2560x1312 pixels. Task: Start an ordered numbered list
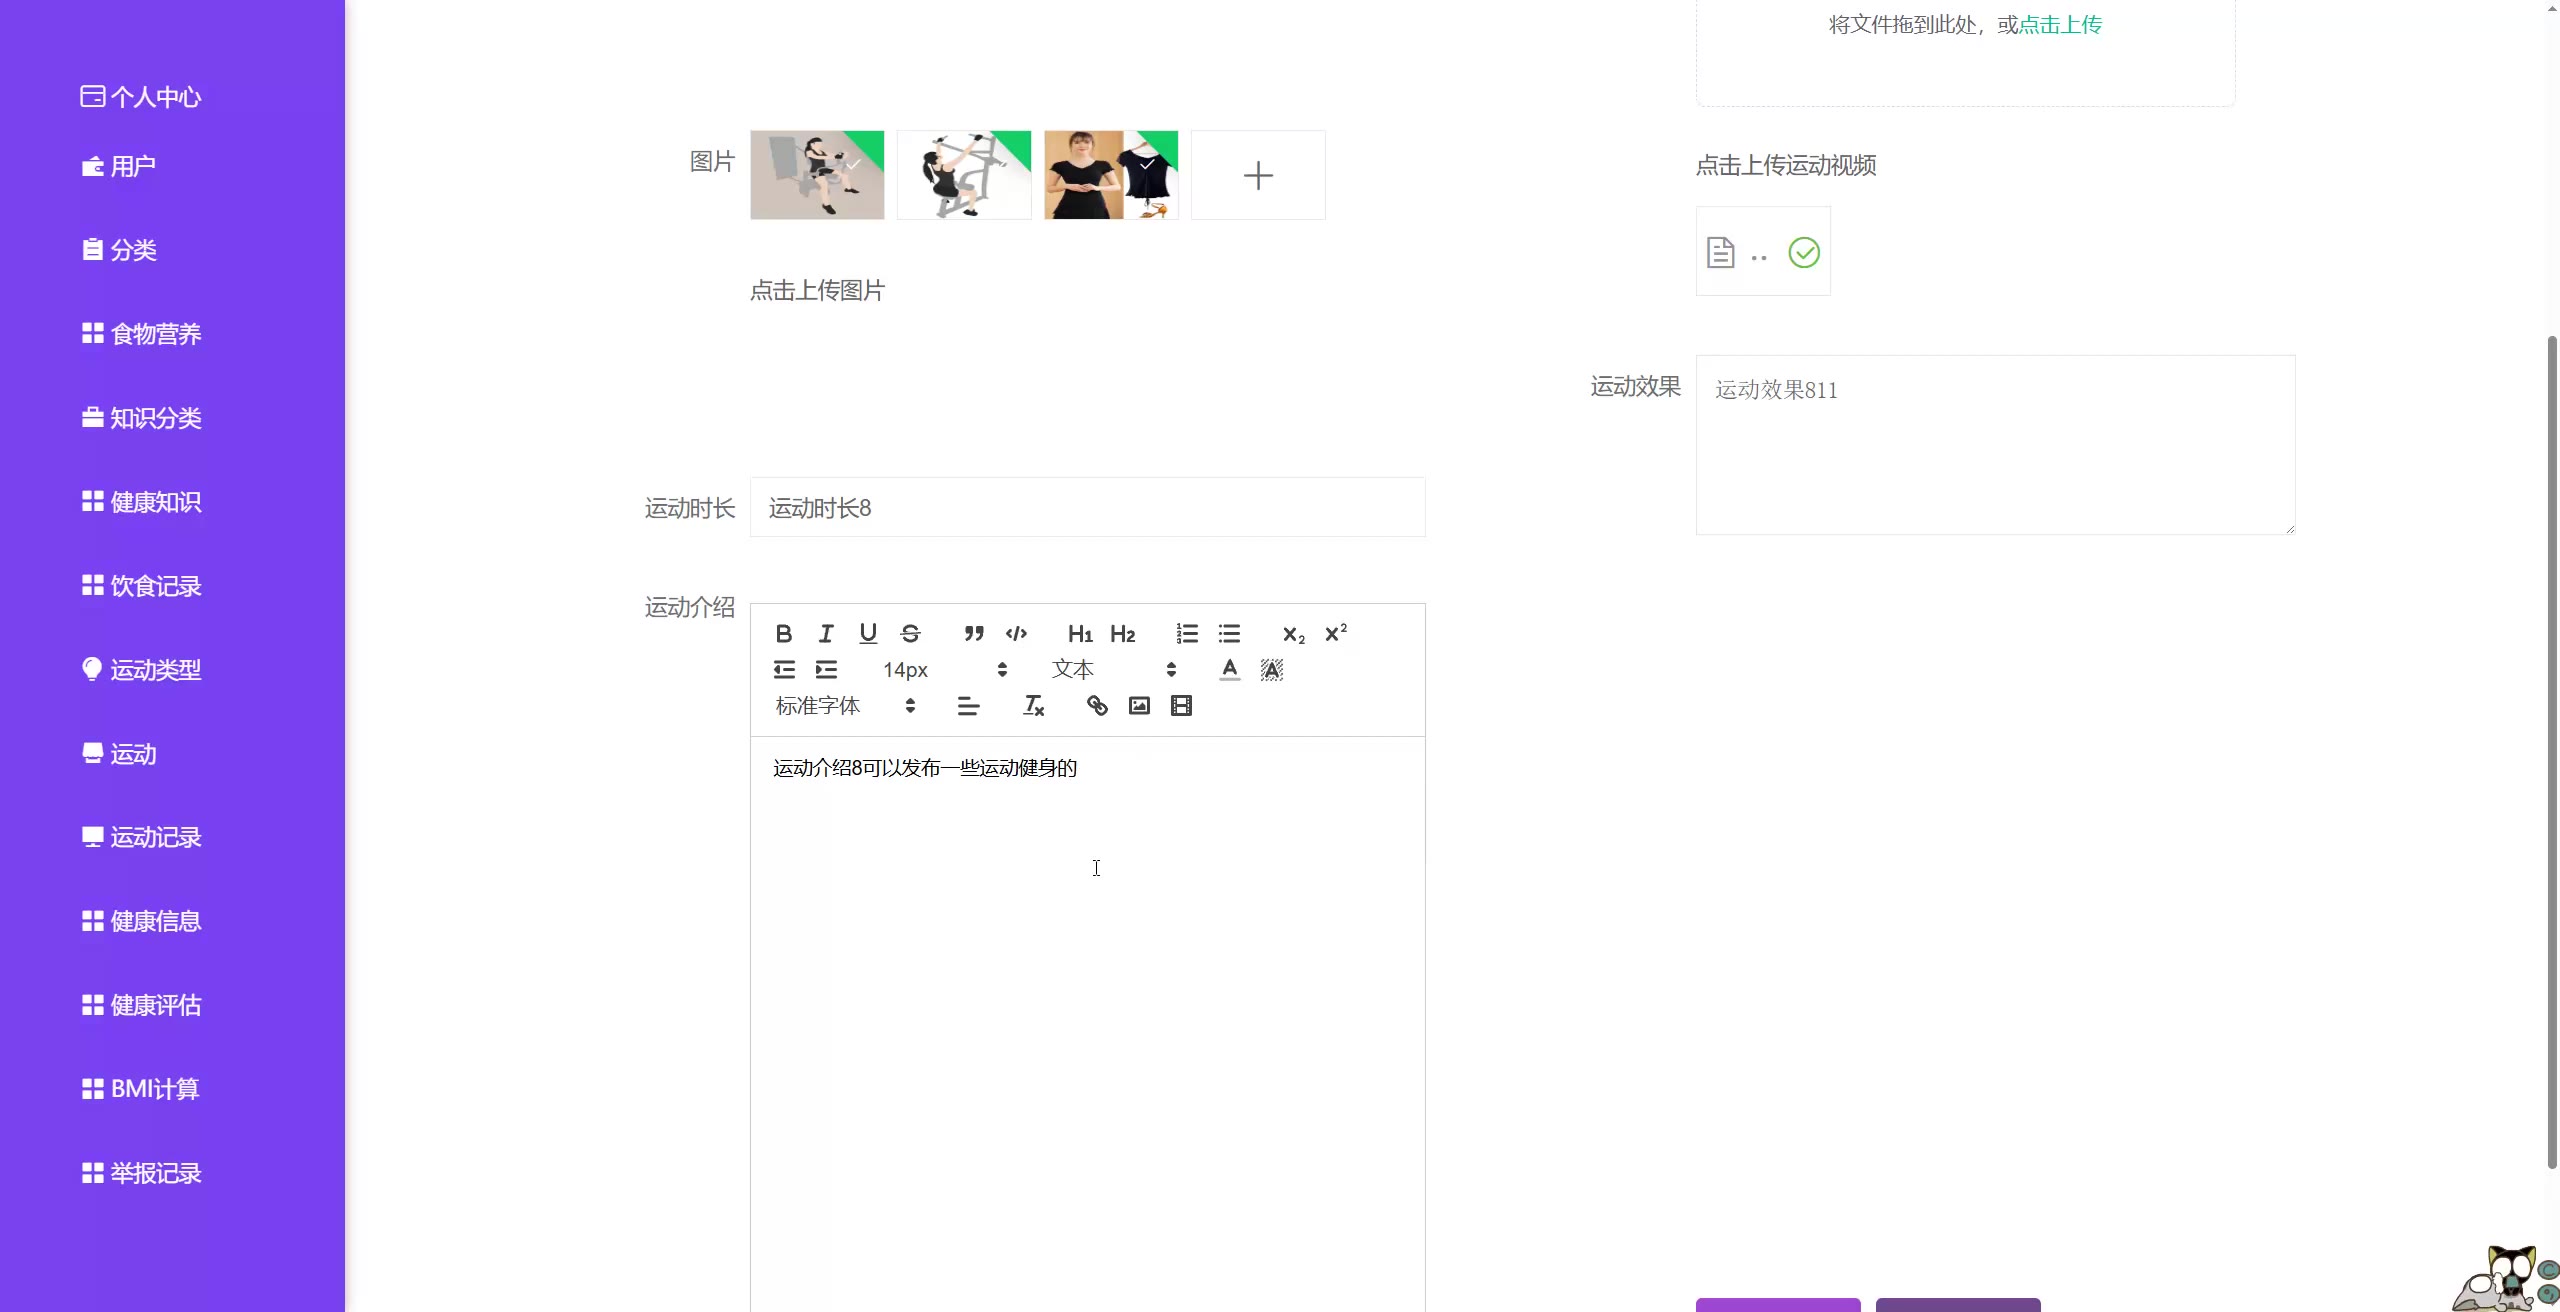1187,634
